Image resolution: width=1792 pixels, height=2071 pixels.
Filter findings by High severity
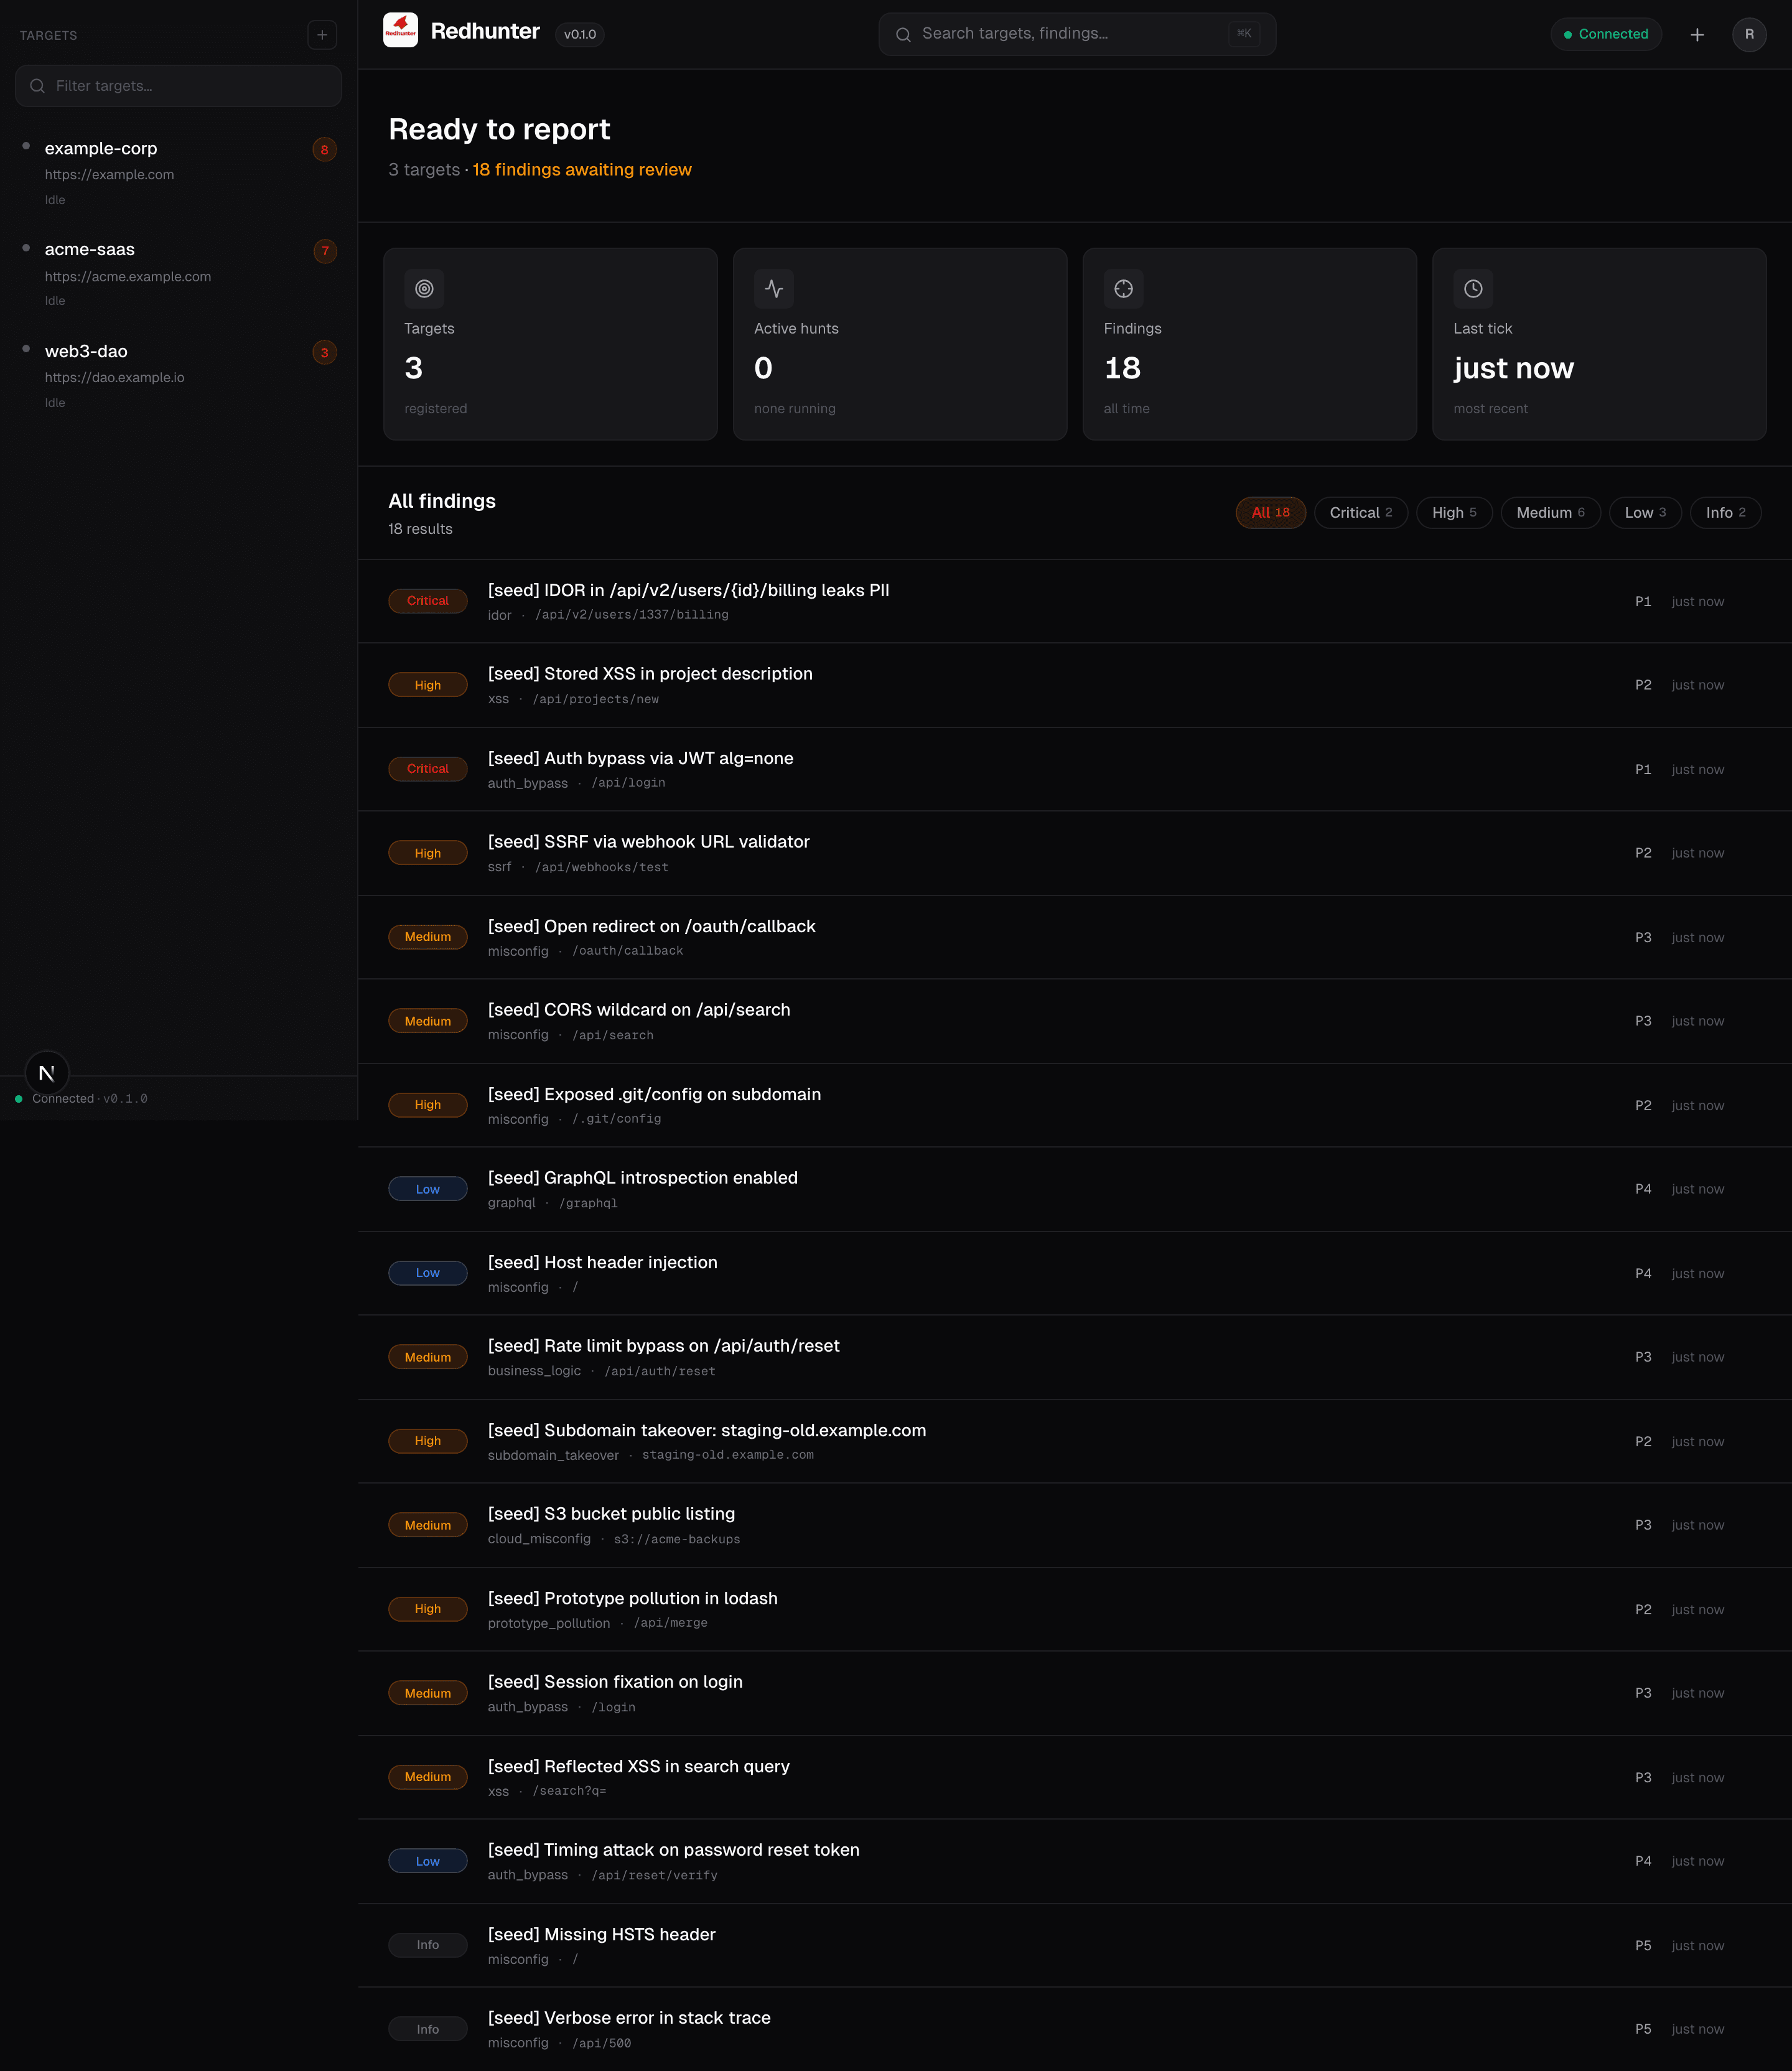1454,513
